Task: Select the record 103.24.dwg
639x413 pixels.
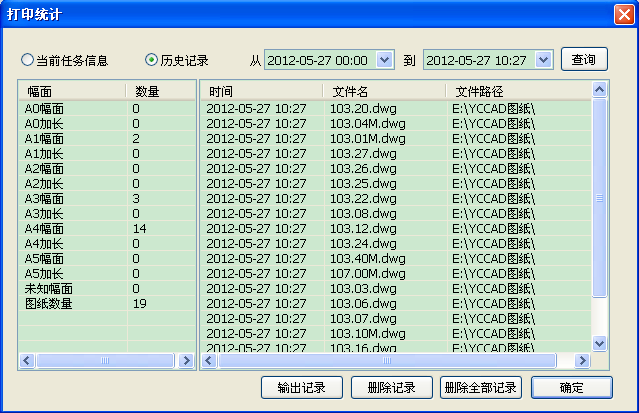Action: pos(396,243)
